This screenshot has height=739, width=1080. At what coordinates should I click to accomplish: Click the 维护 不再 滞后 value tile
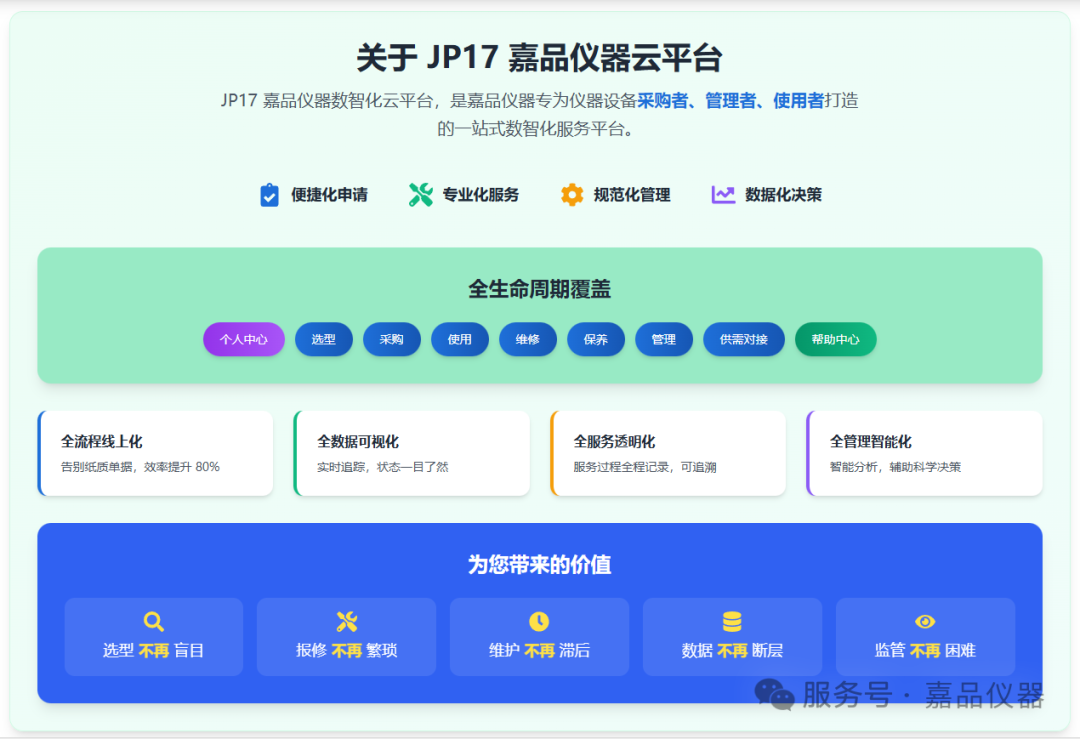[539, 637]
